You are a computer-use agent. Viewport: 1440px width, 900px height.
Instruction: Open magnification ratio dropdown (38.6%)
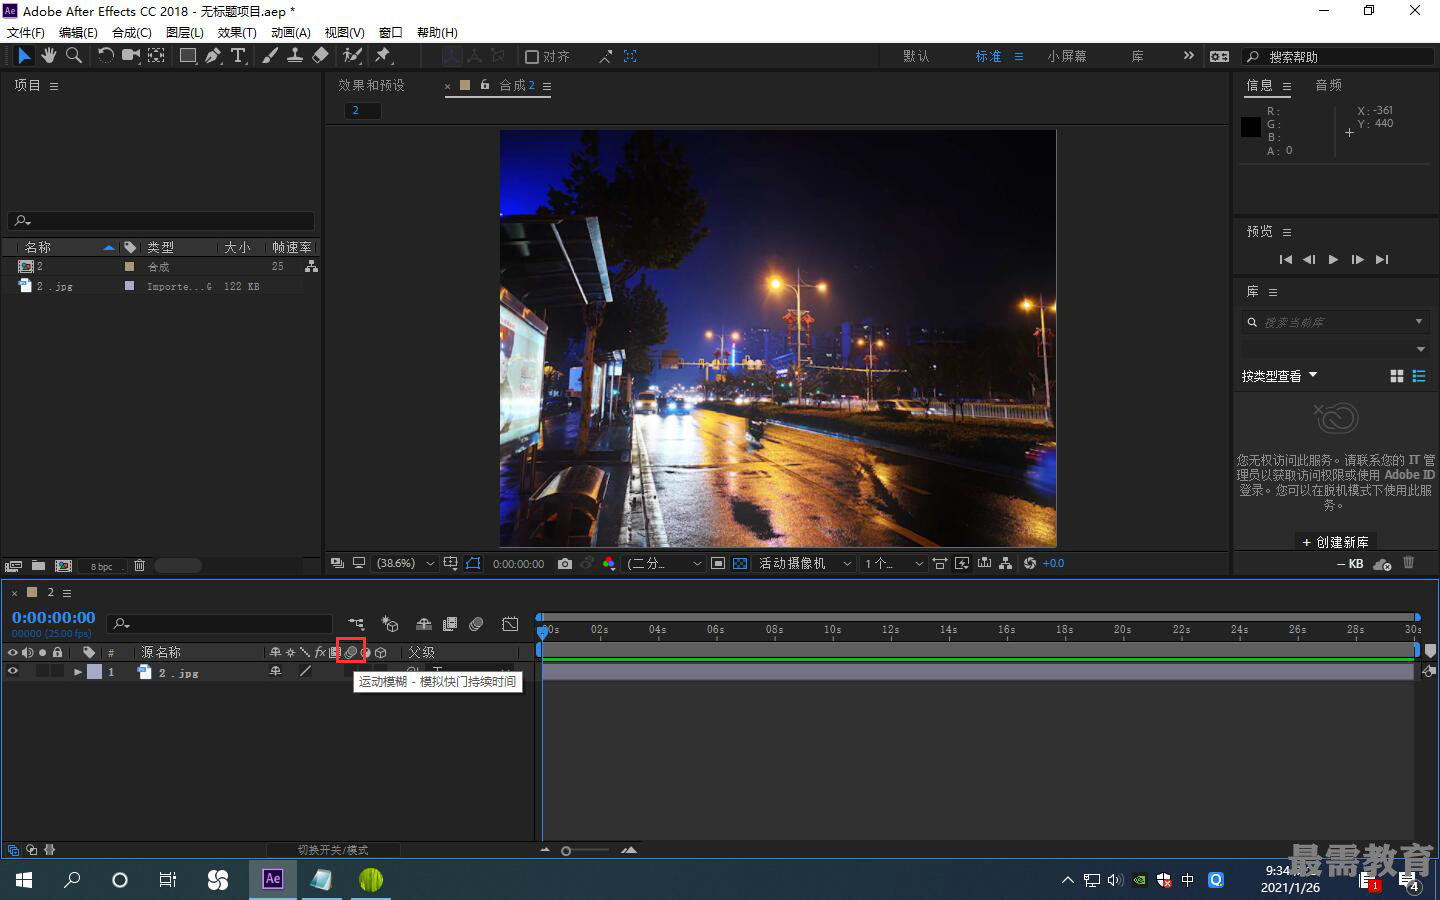coord(405,564)
